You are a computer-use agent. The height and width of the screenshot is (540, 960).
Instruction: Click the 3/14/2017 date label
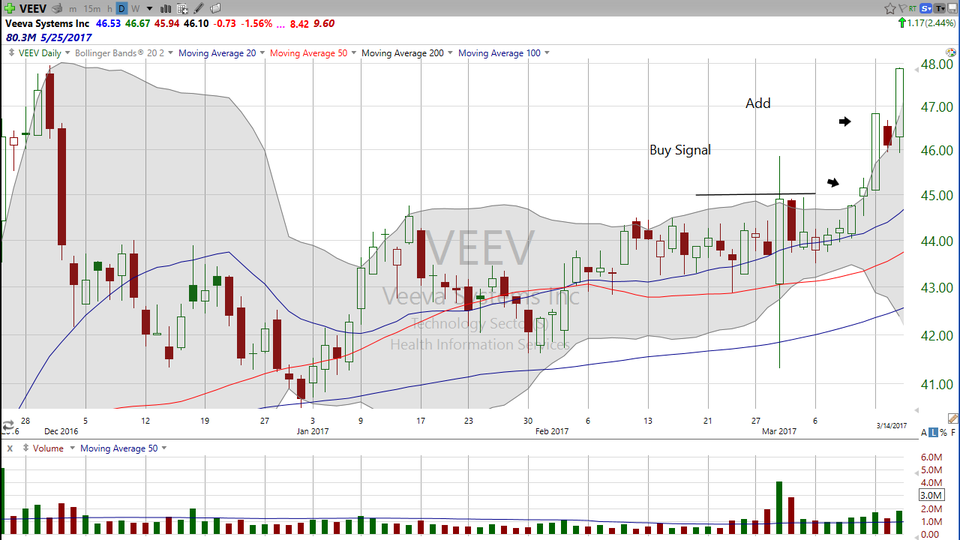coord(891,425)
